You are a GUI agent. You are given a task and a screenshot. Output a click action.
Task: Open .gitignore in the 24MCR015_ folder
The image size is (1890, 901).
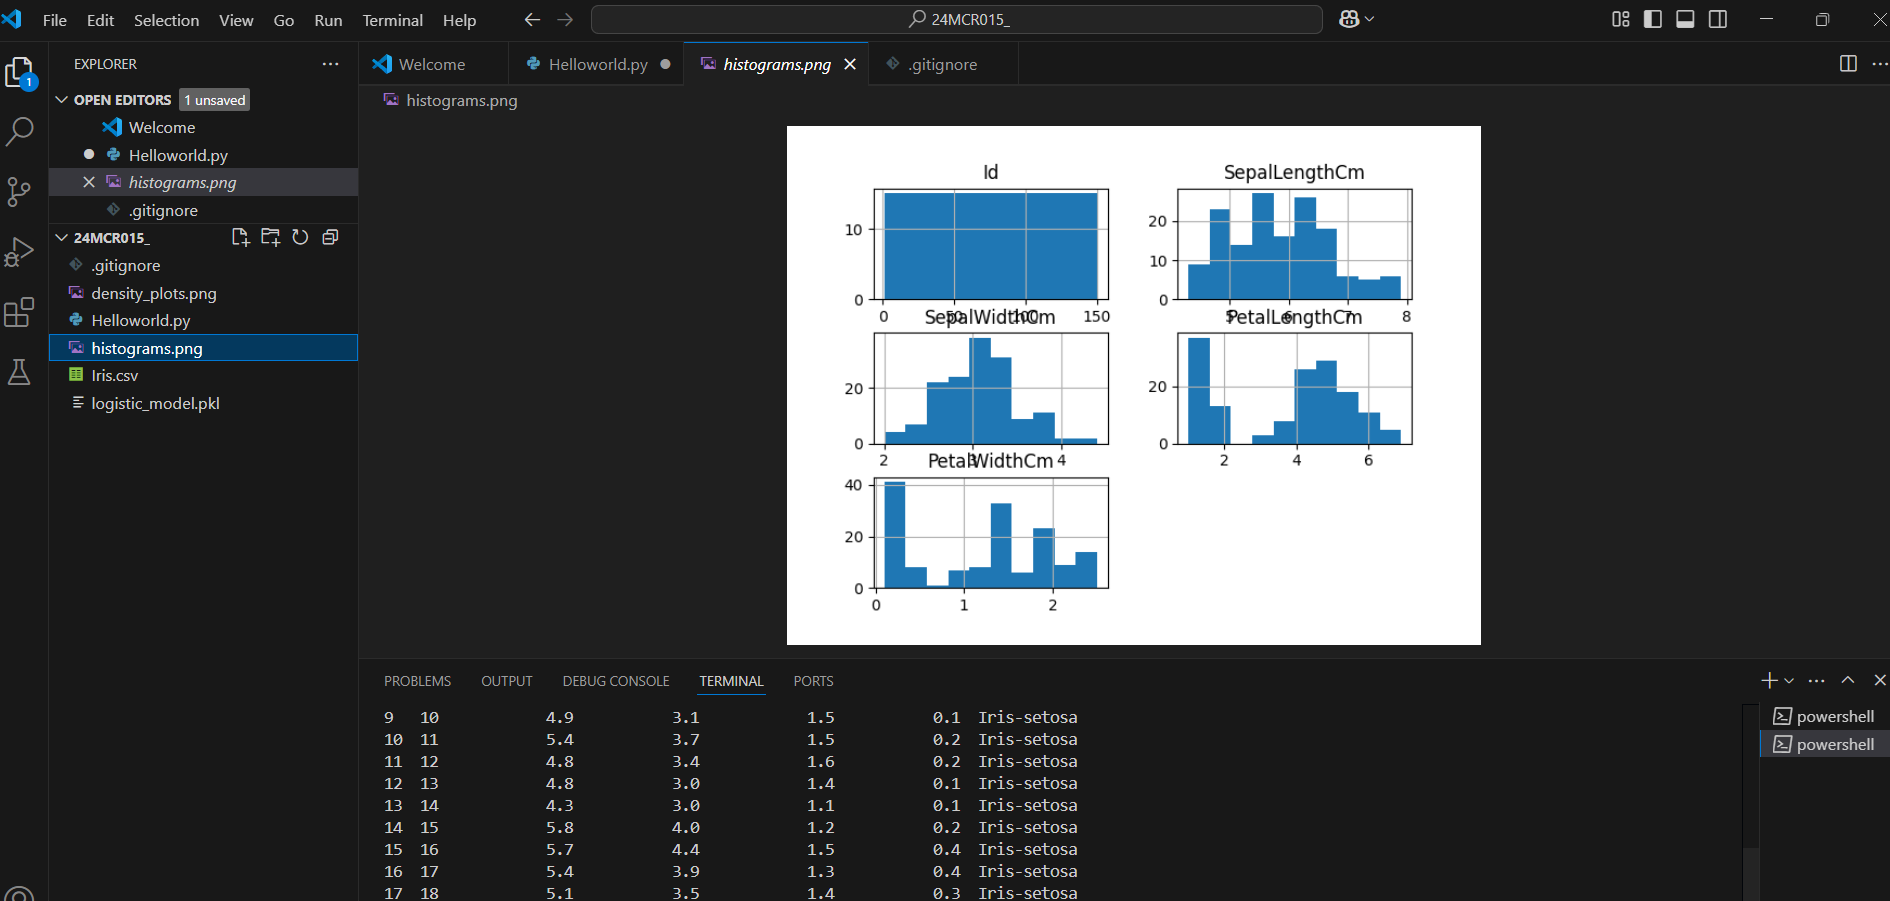204,265
